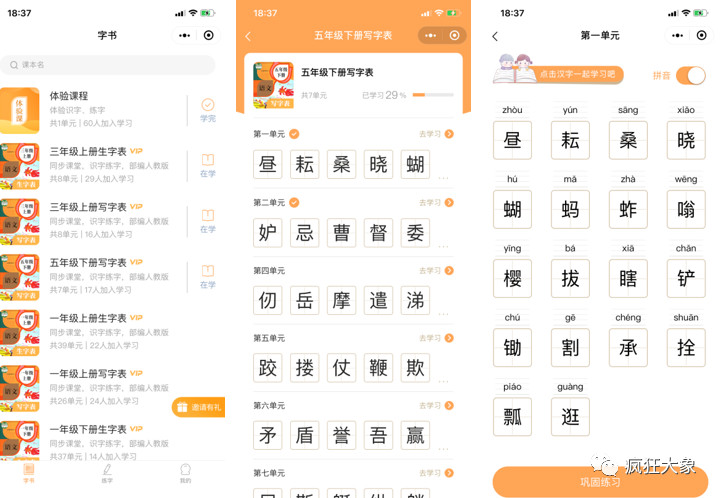
Task: Go back from 五年级下册写字表 page
Action: pyautogui.click(x=248, y=36)
